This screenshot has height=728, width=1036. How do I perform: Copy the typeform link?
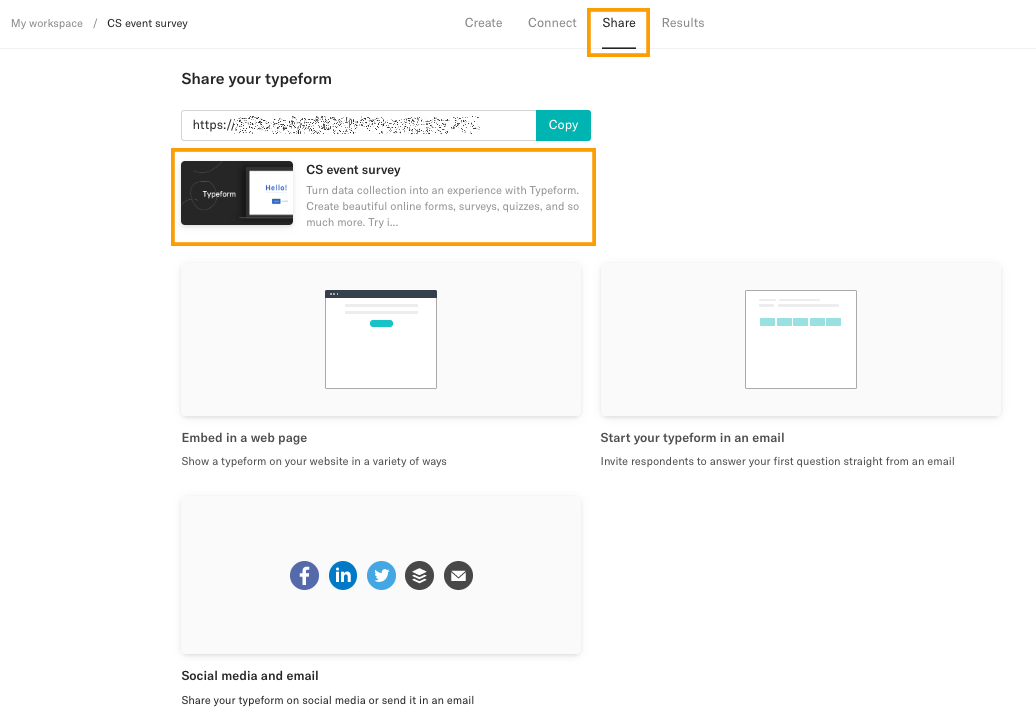(563, 125)
